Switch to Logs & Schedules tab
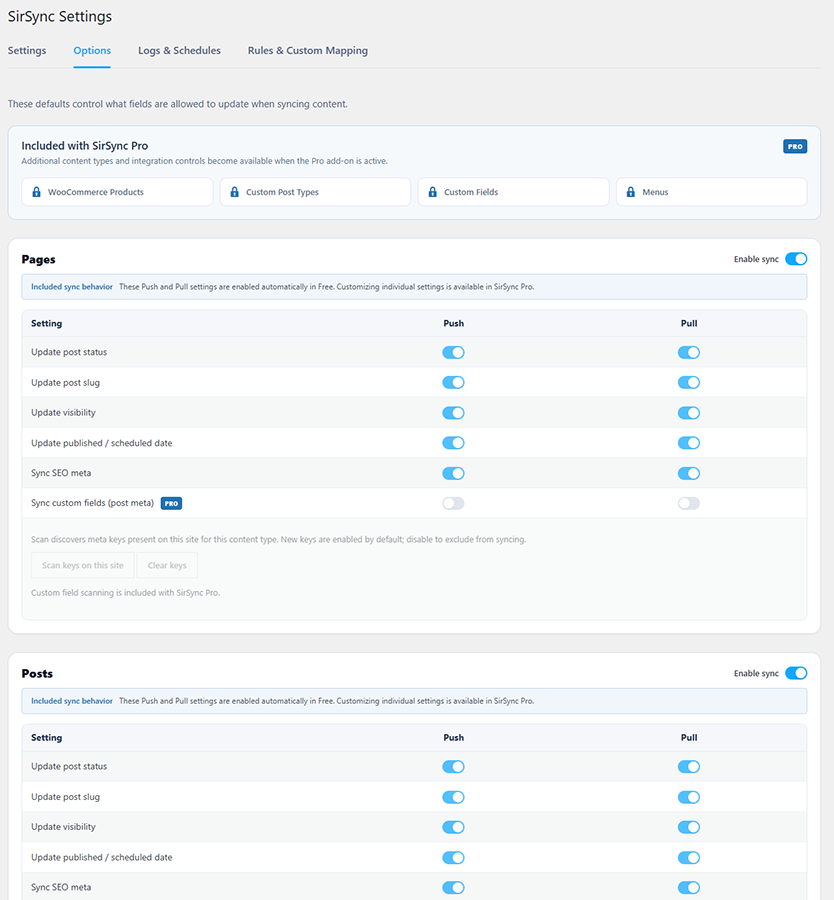Image resolution: width=834 pixels, height=900 pixels. click(x=179, y=51)
